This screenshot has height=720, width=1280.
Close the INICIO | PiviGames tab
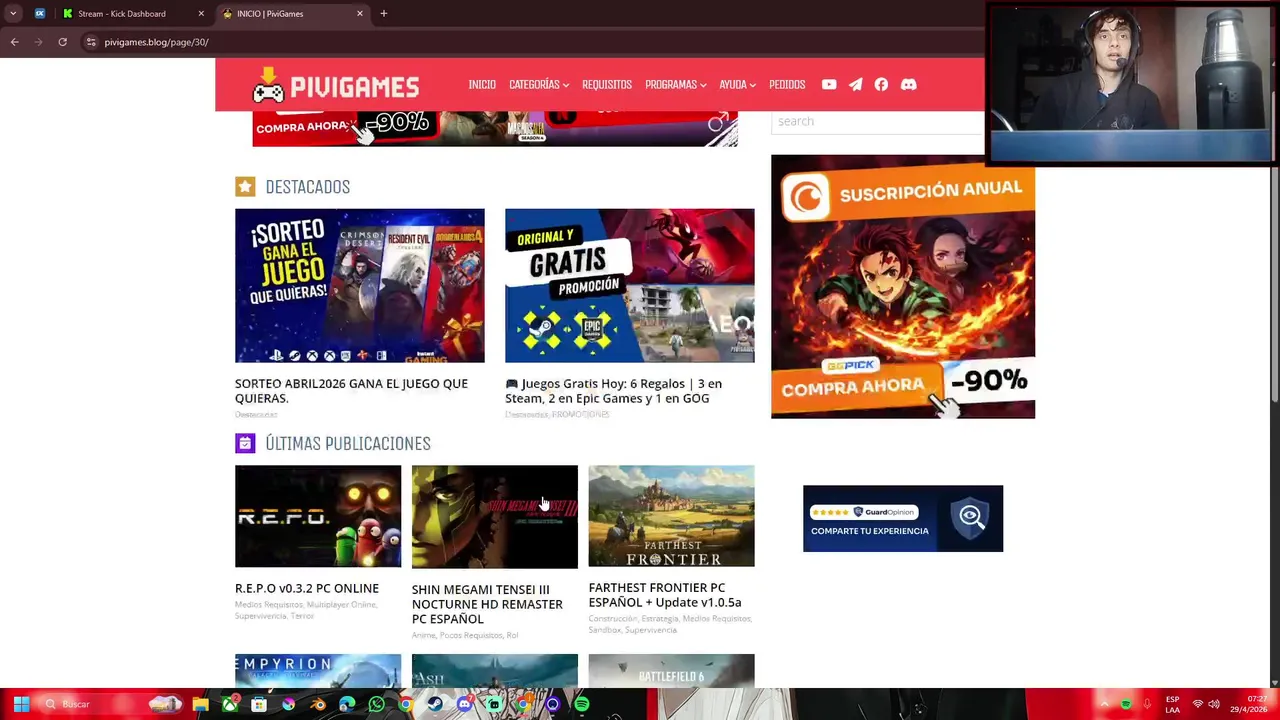pos(360,13)
